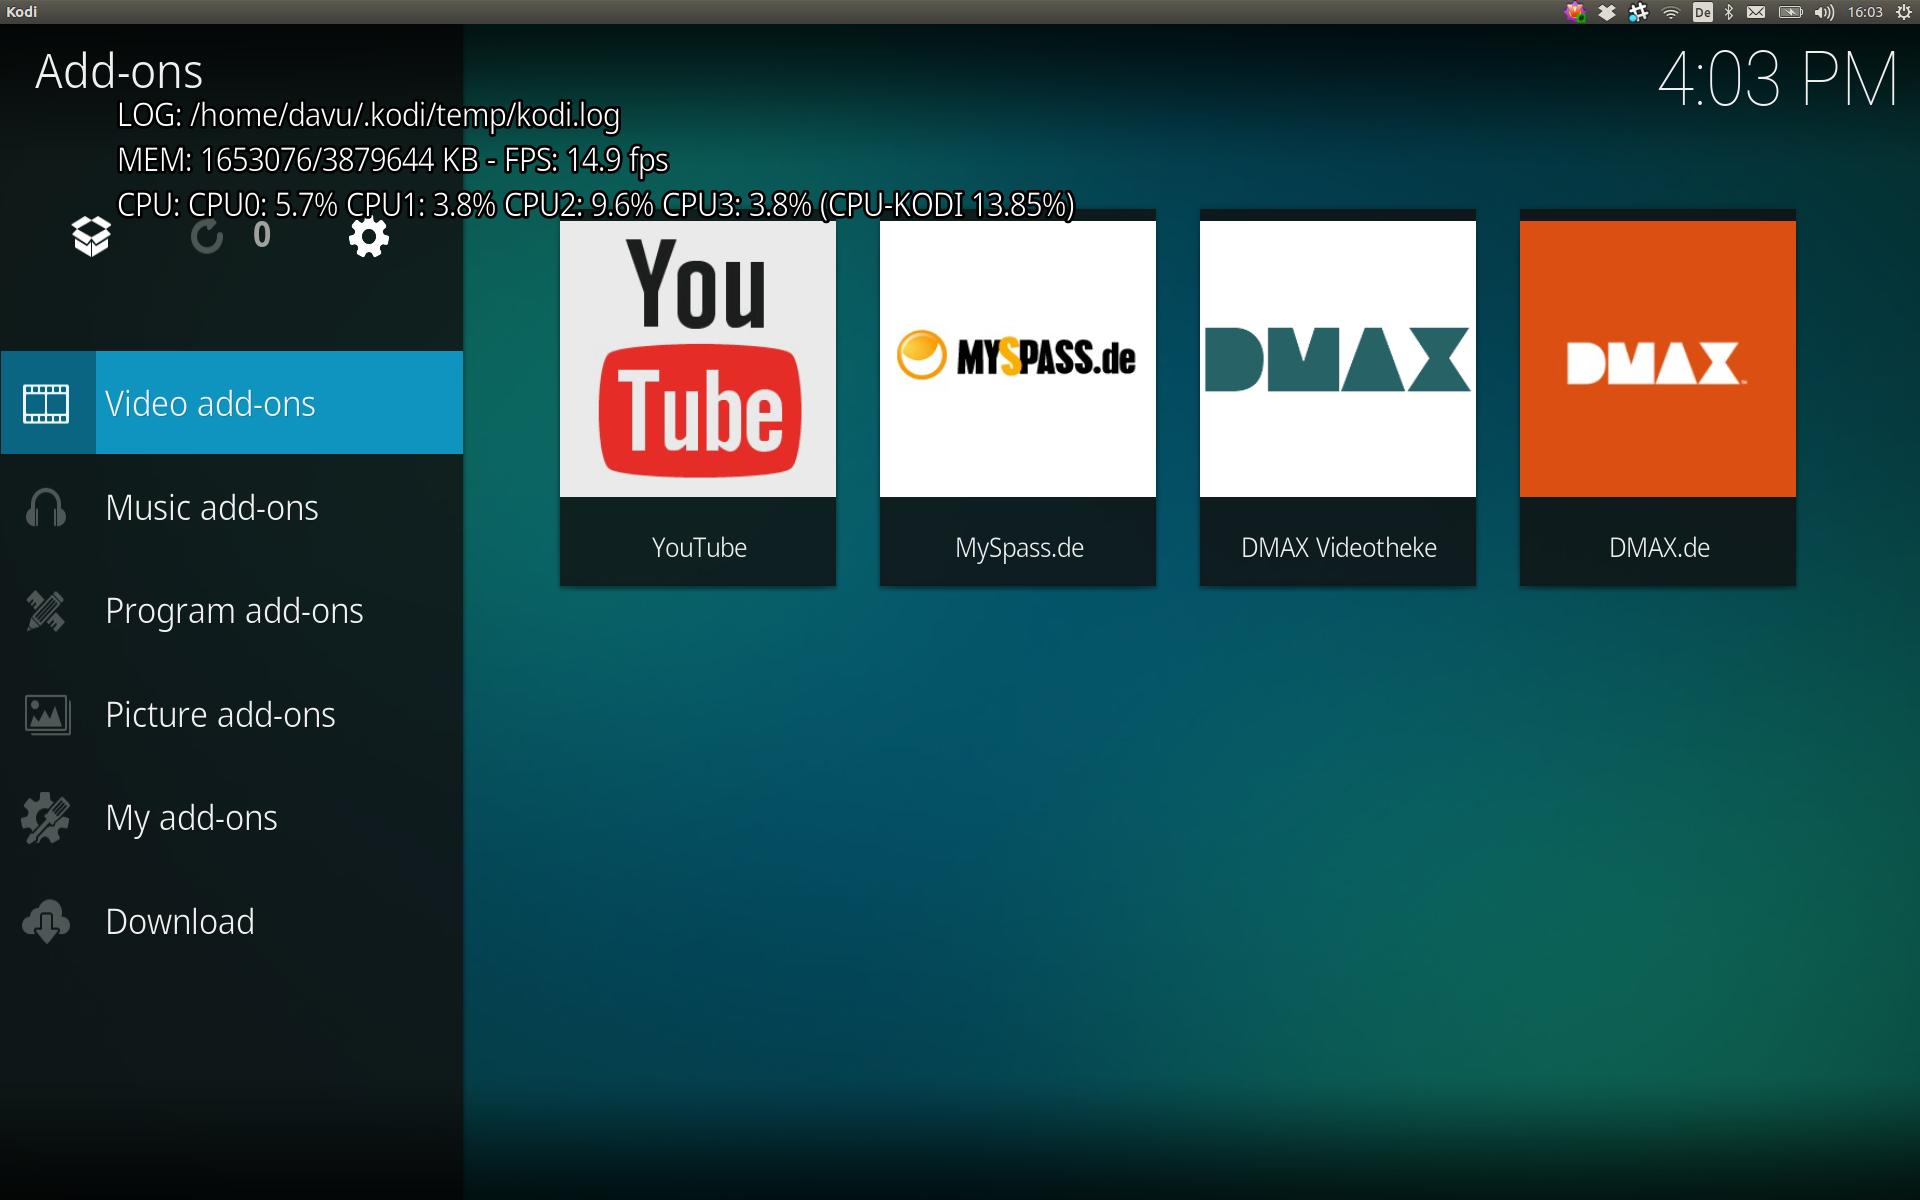Open the add-on browser box icon

click(91, 236)
